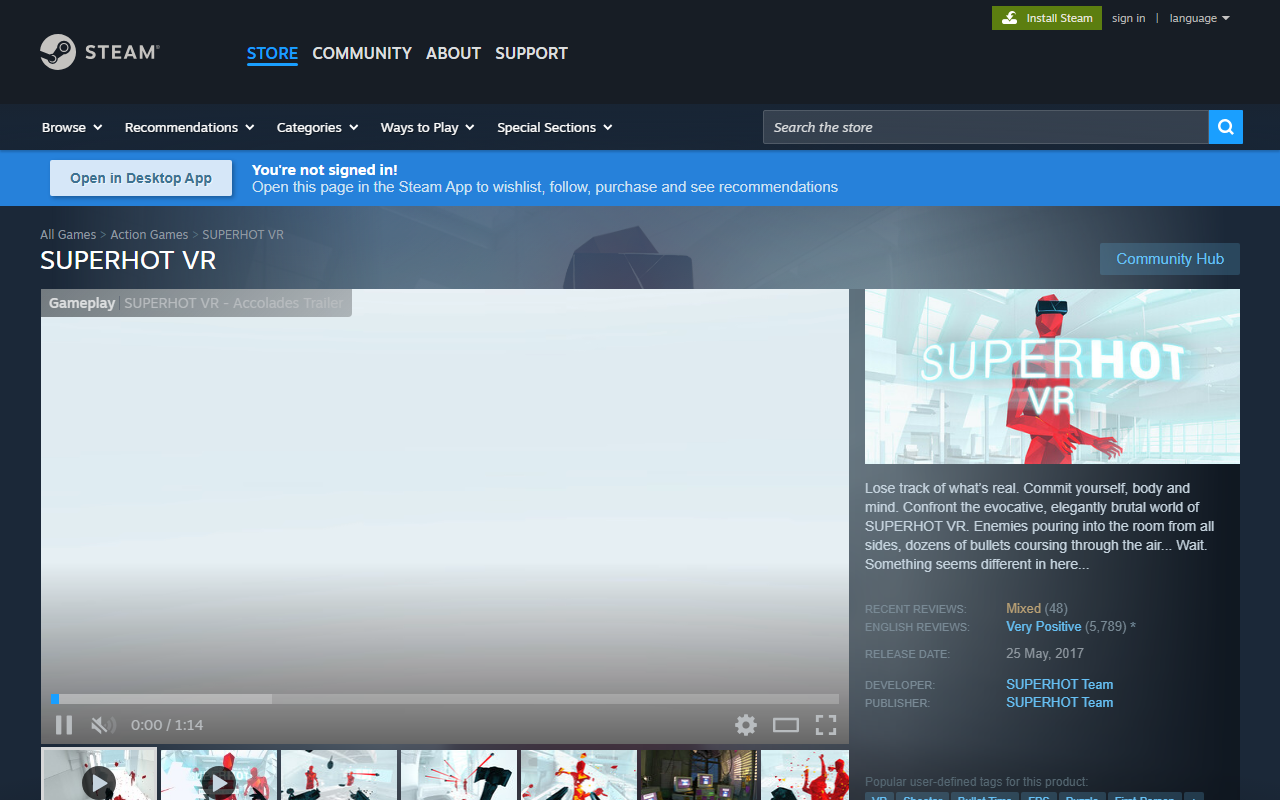
Task: Click the Mixed recent reviews link
Action: [1023, 608]
